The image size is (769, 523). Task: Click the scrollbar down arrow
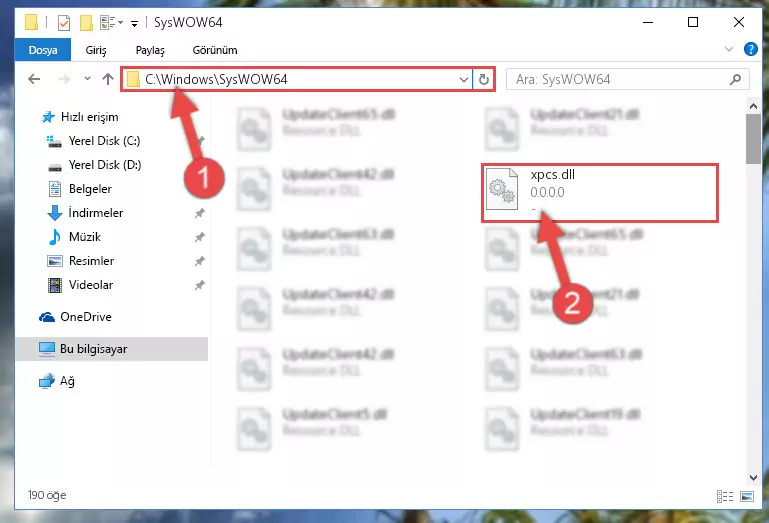click(753, 477)
